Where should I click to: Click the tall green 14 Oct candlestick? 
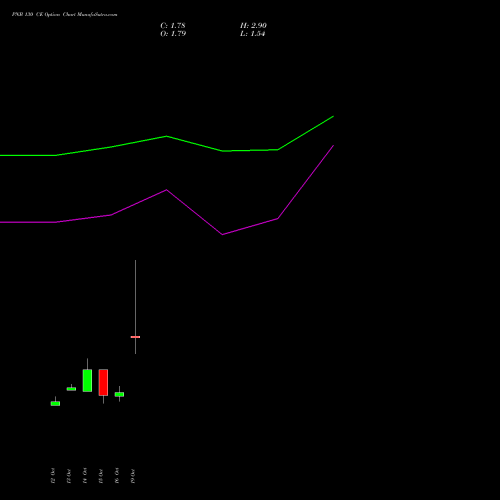click(87, 380)
